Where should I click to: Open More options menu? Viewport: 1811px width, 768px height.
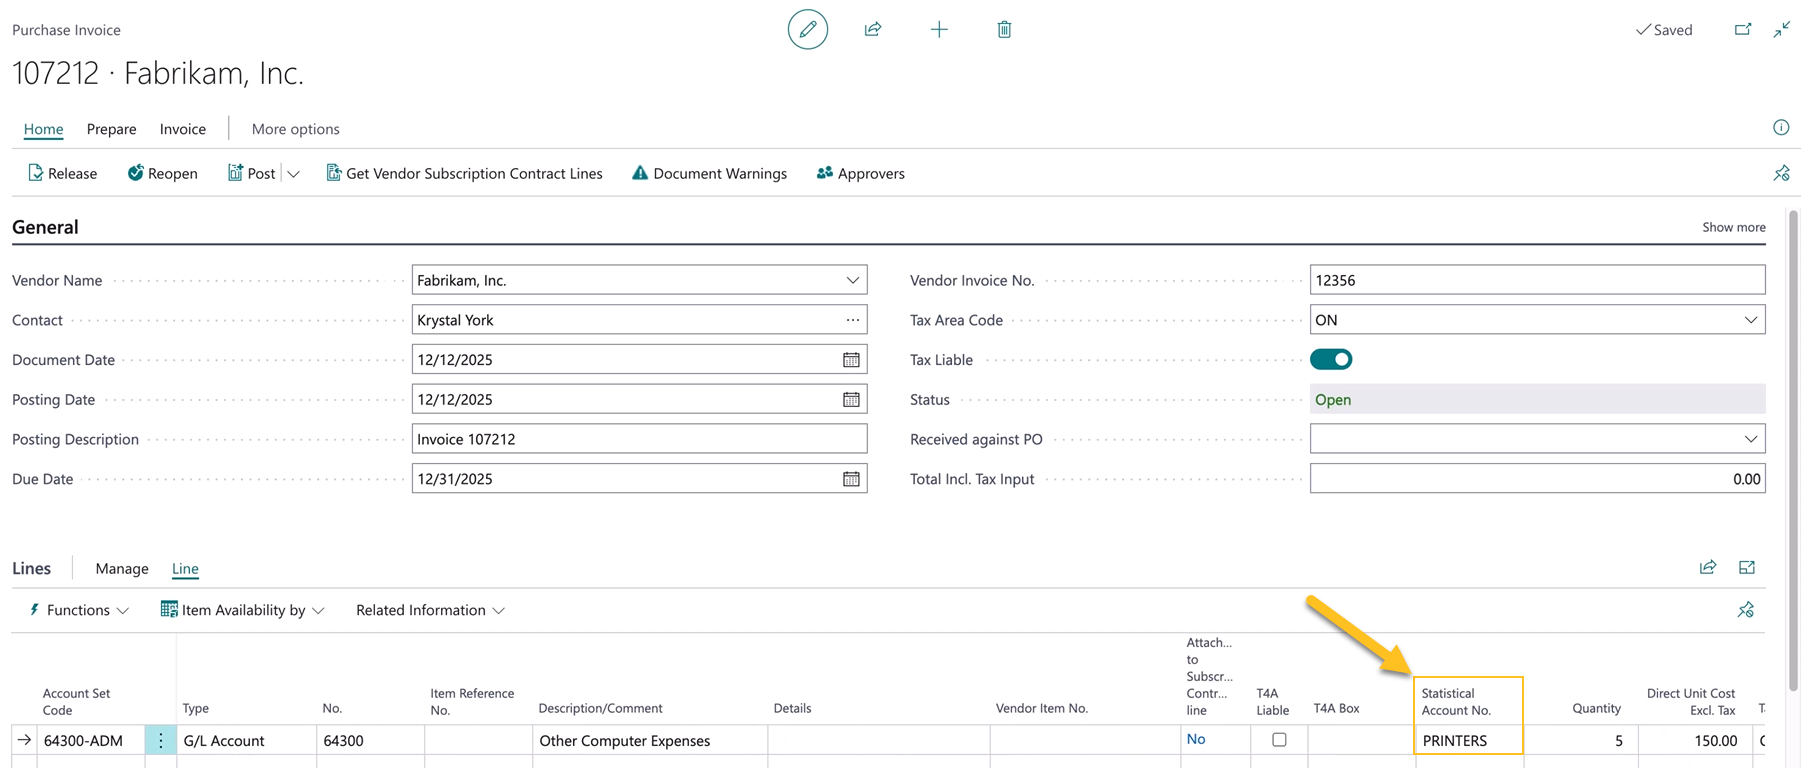[295, 129]
